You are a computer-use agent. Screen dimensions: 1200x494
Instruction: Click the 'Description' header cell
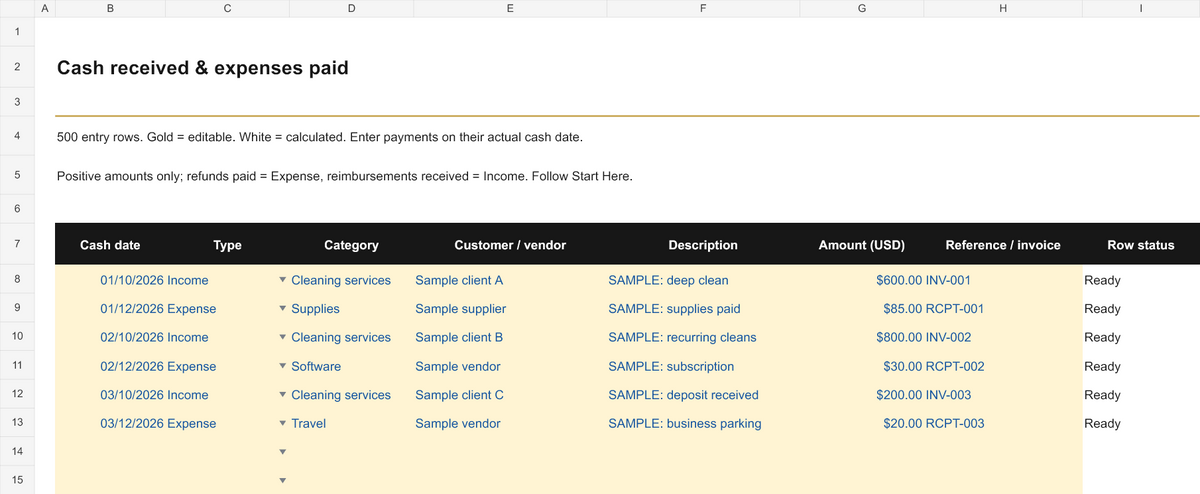coord(703,245)
